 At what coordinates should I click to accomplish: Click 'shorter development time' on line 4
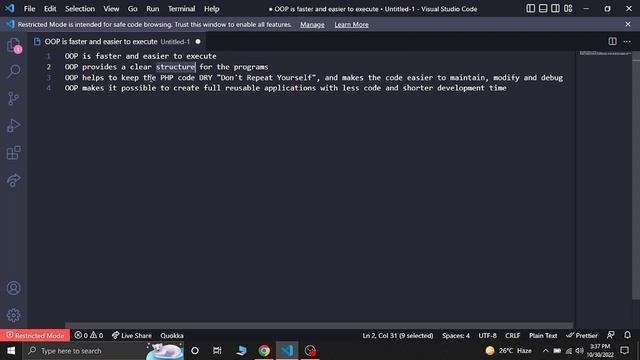tap(454, 88)
